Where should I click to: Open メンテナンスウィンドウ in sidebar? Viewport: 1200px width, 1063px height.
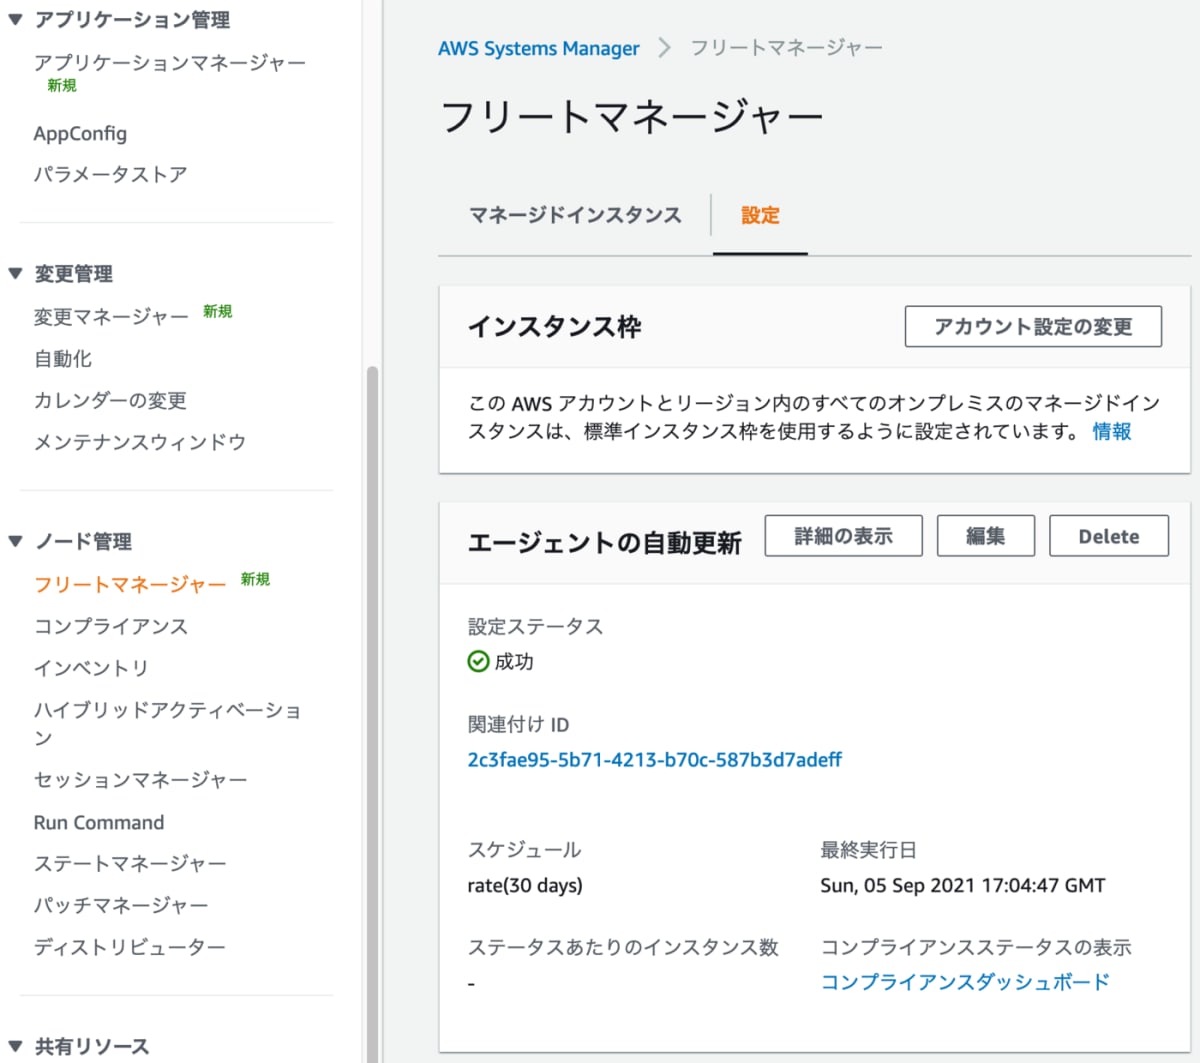click(140, 442)
